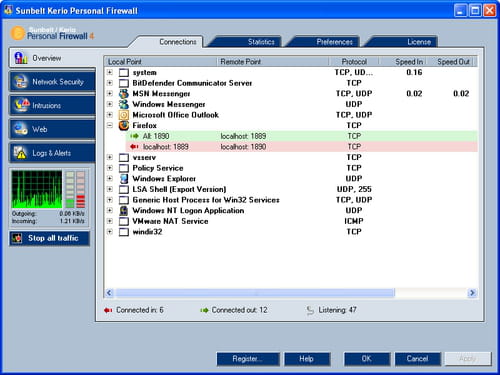
Task: Click the Connected out green arrow icon
Action: tap(204, 310)
